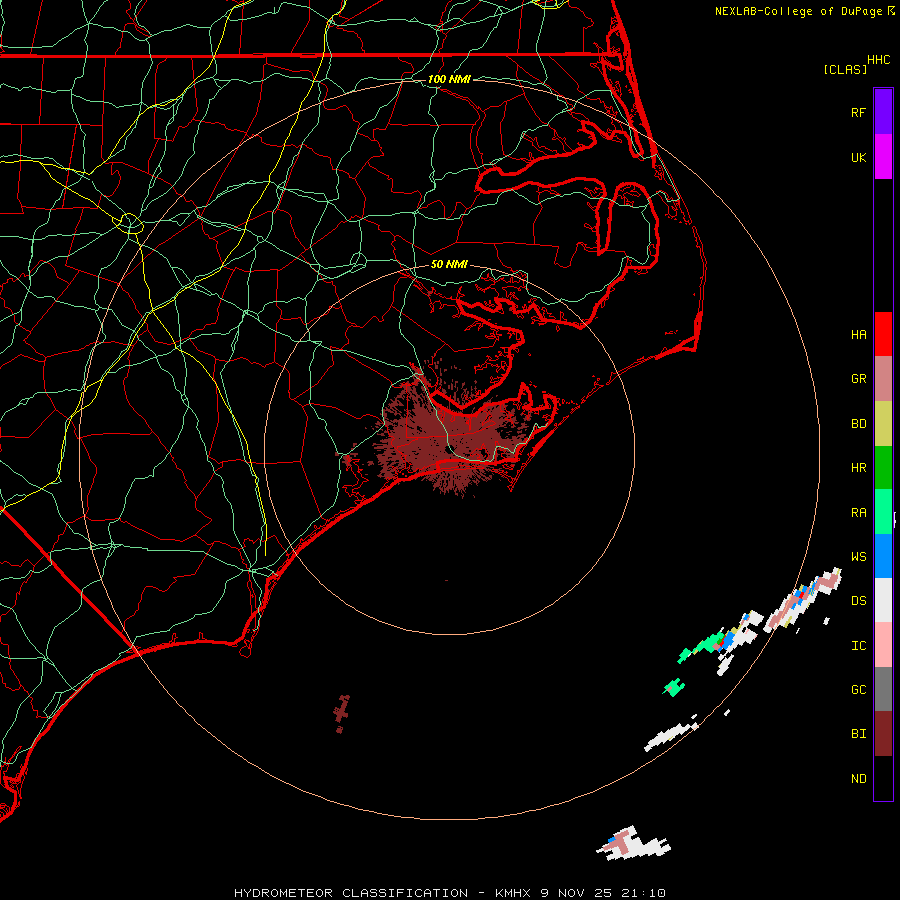The width and height of the screenshot is (900, 900).
Task: Click the BI dark red legend swatch
Action: (x=883, y=734)
